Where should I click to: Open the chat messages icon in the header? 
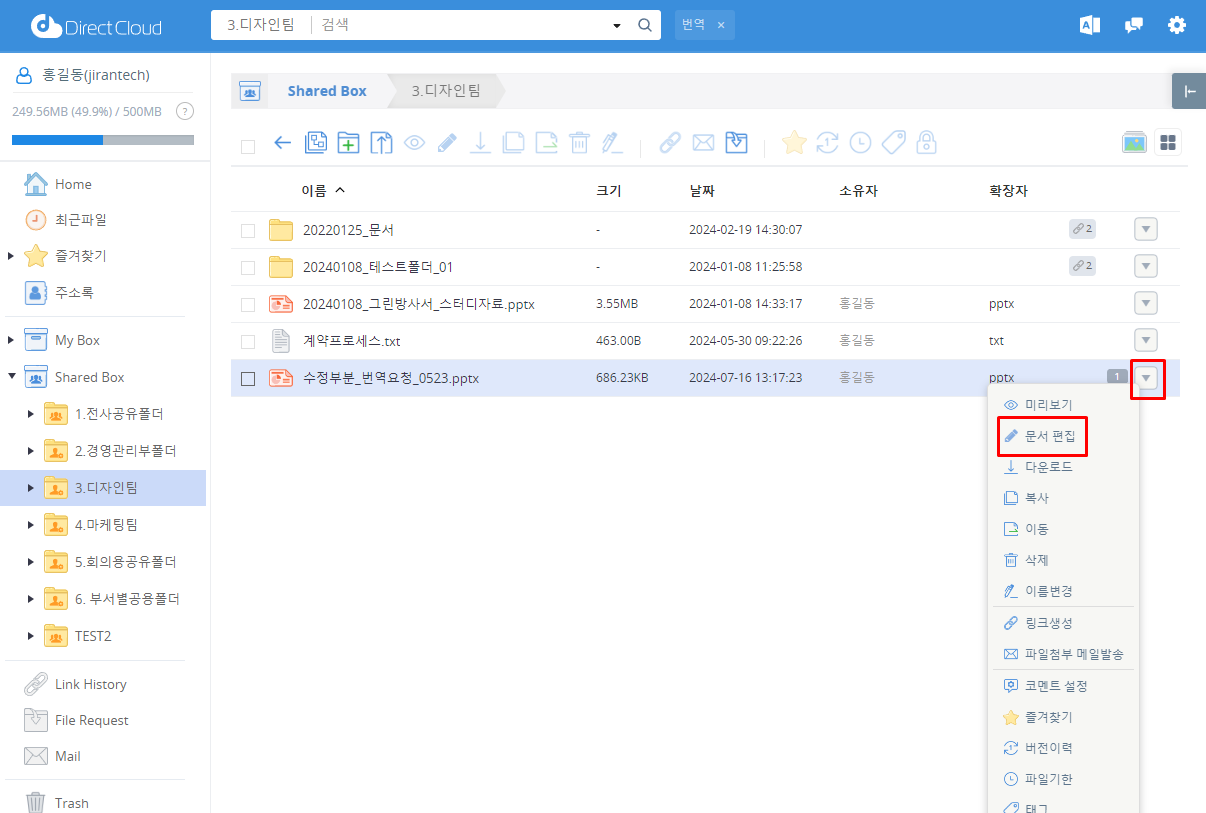(x=1133, y=26)
